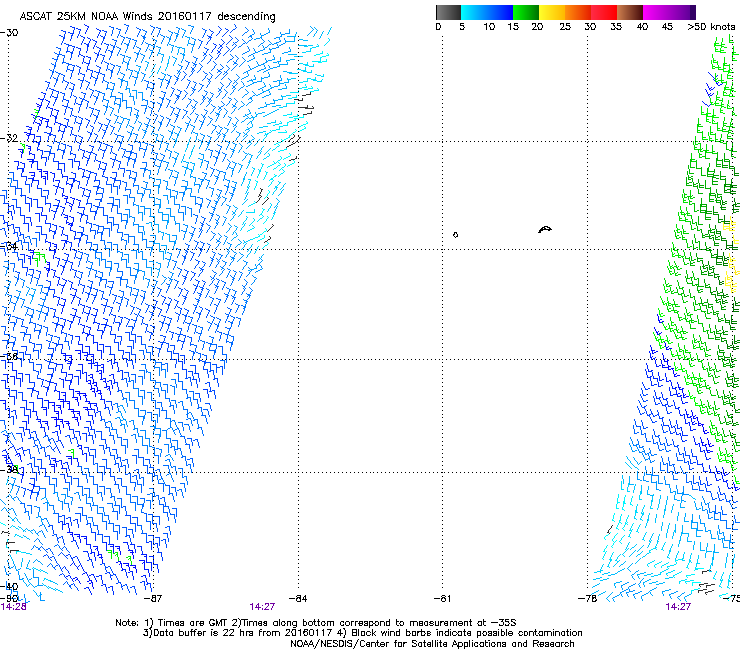
Task: Click the small round island outline near -81
Action: tap(455, 235)
